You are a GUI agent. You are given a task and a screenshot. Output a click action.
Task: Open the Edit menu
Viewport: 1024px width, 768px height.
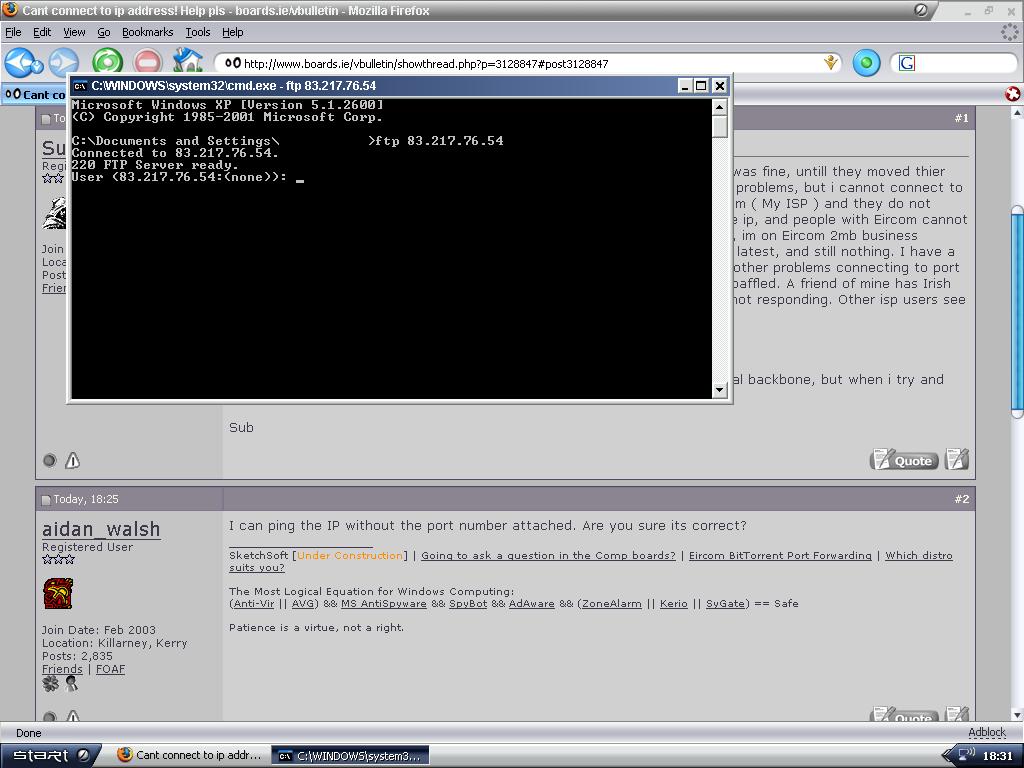[x=42, y=32]
